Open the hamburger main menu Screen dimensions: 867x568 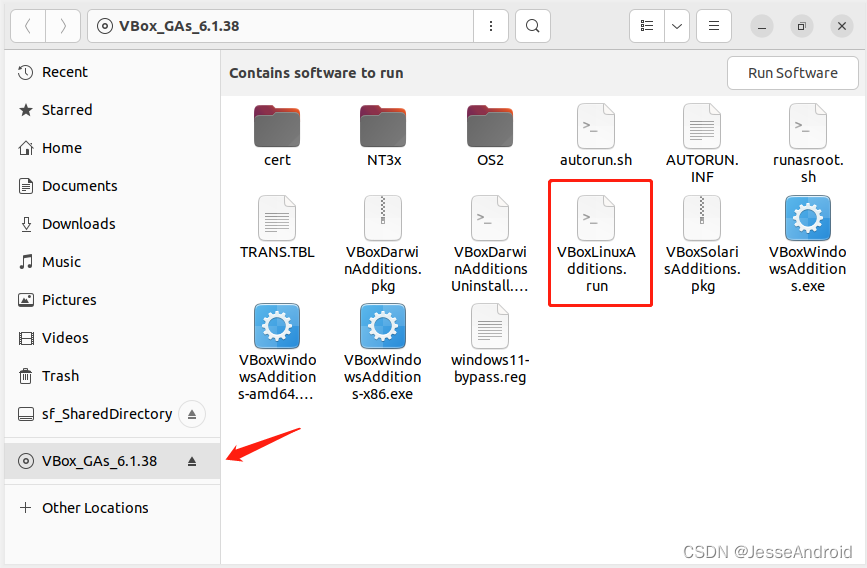click(x=714, y=26)
